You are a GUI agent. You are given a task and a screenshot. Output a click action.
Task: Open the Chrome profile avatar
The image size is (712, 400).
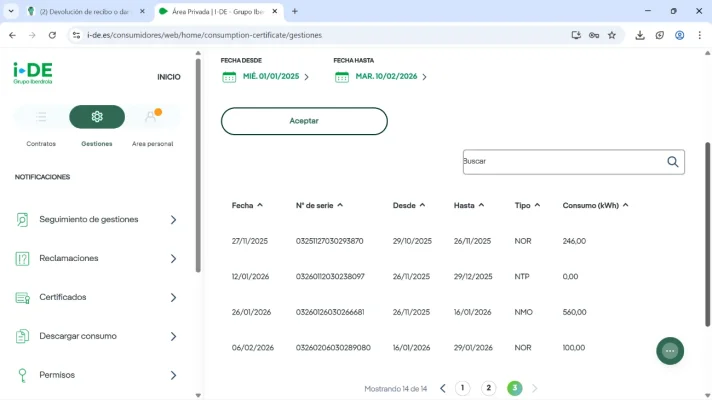point(679,35)
